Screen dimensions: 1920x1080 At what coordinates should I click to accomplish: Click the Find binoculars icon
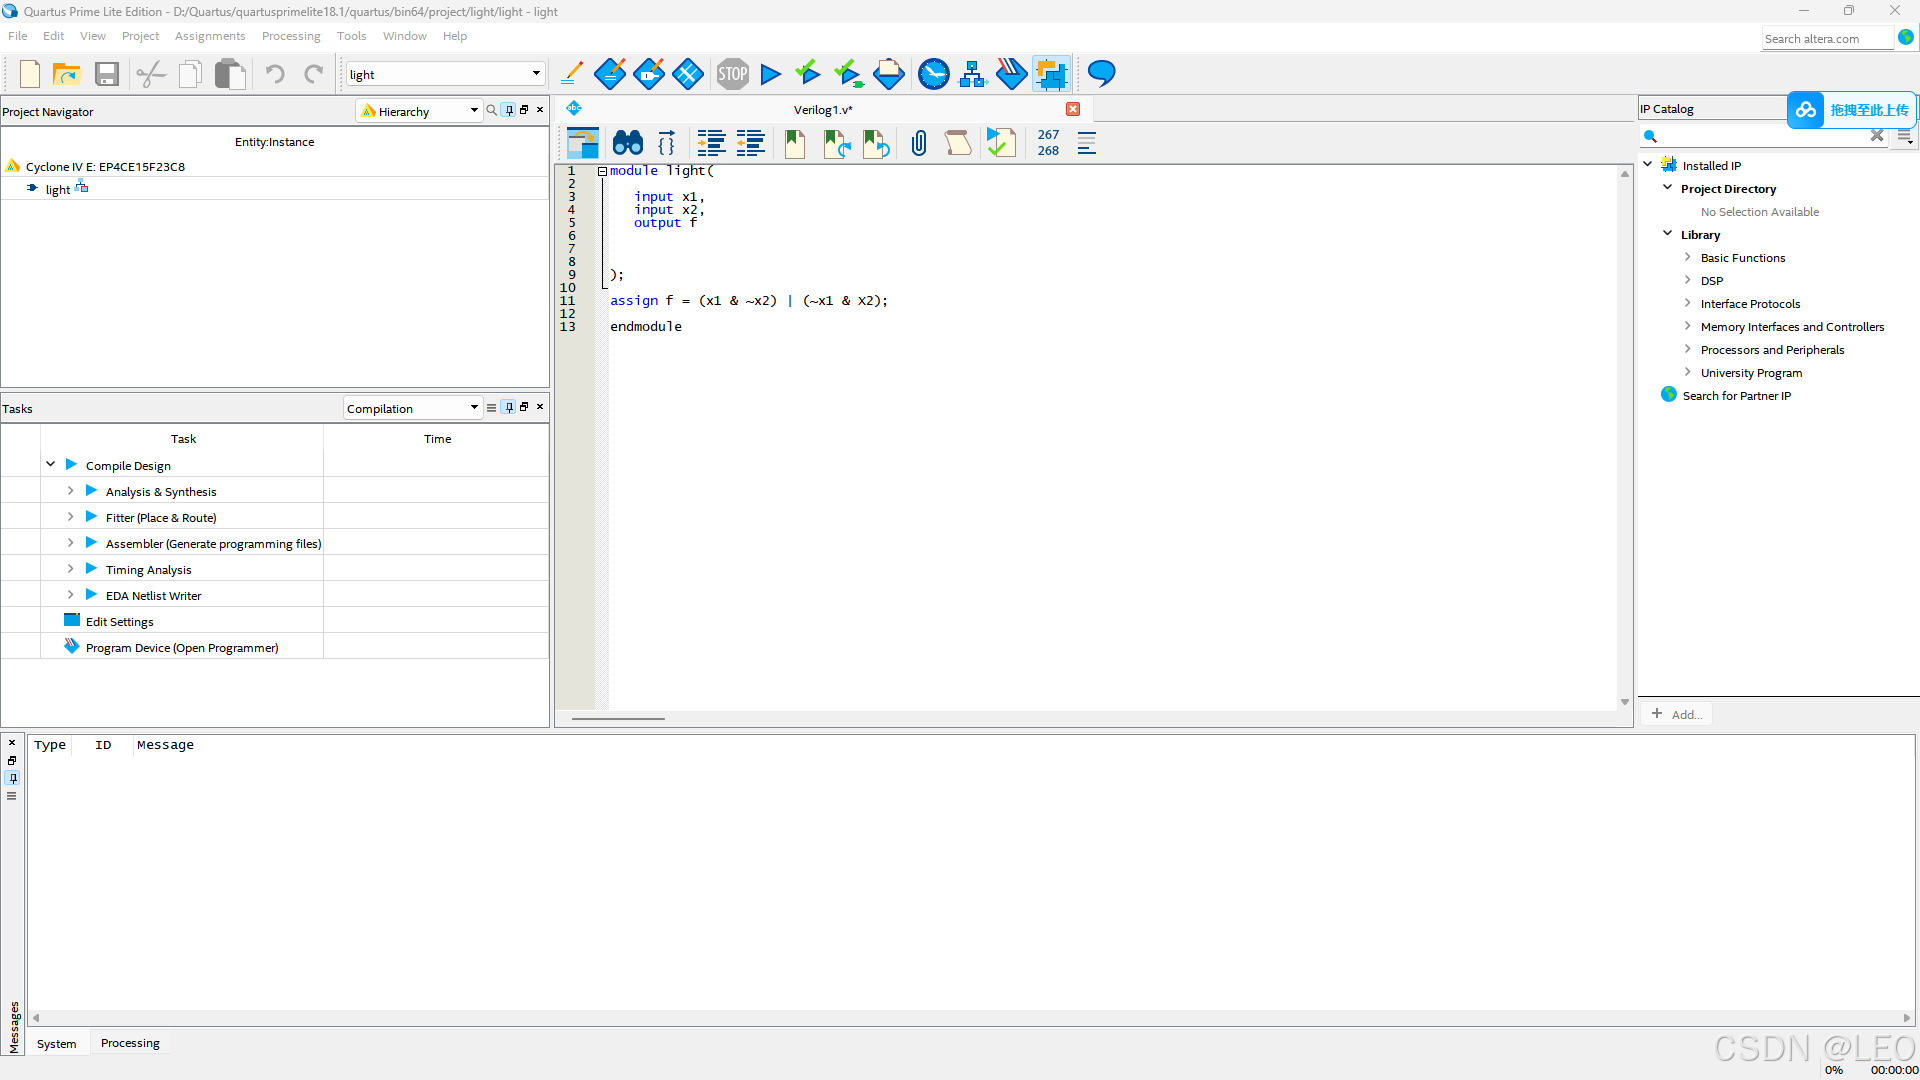coord(627,143)
